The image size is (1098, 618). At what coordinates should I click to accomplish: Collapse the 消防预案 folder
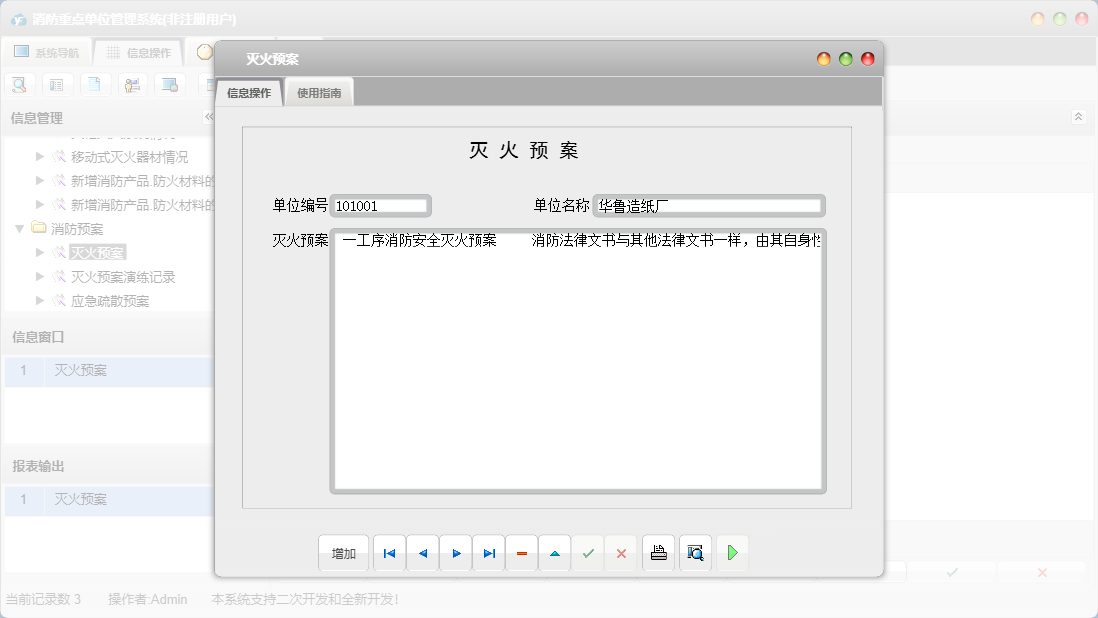(x=20, y=228)
